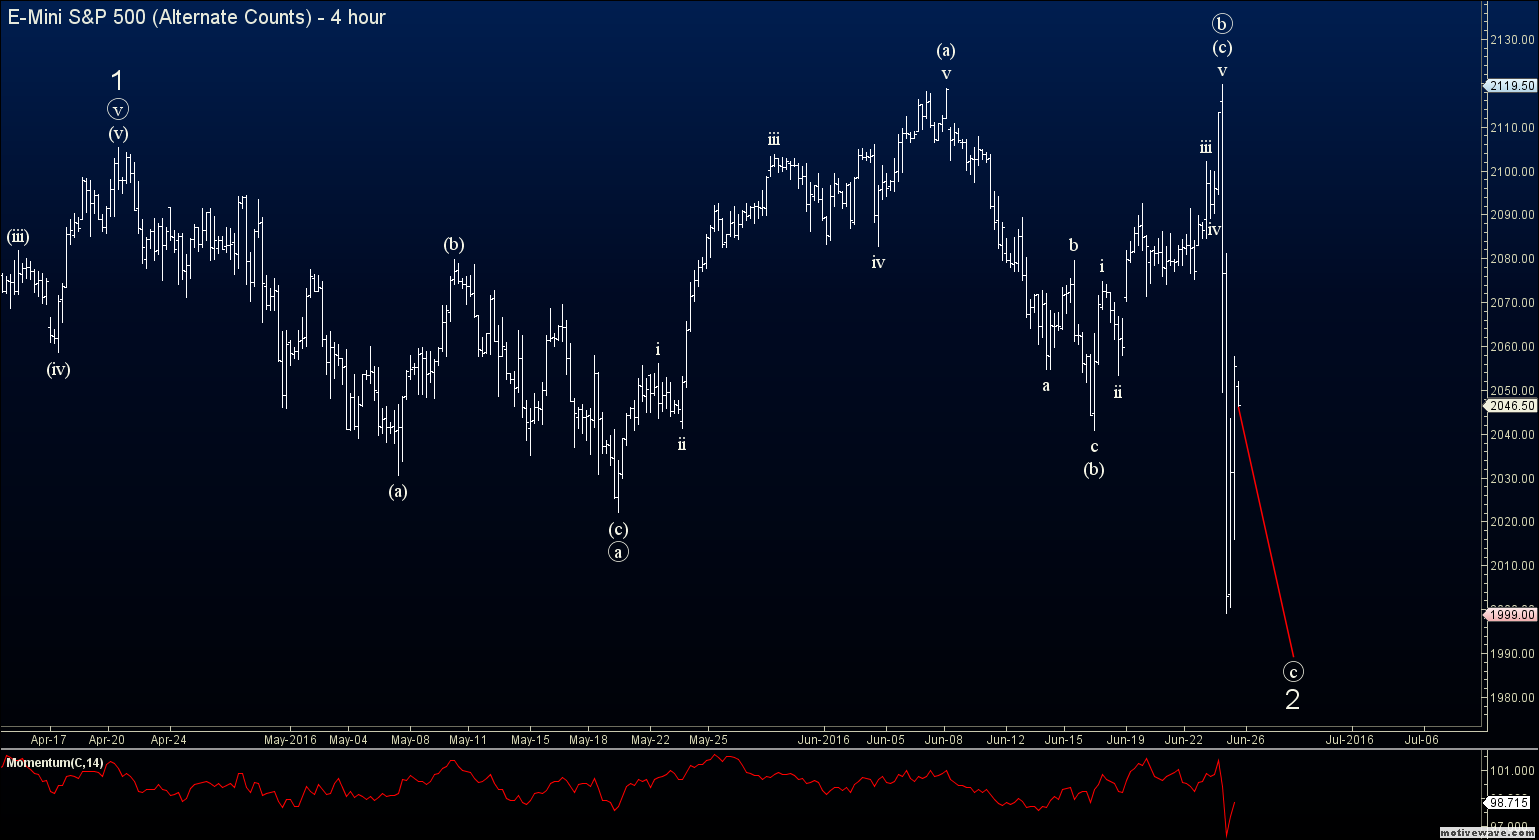Image resolution: width=1539 pixels, height=840 pixels.
Task: Select the May-11 date label
Action: click(468, 741)
